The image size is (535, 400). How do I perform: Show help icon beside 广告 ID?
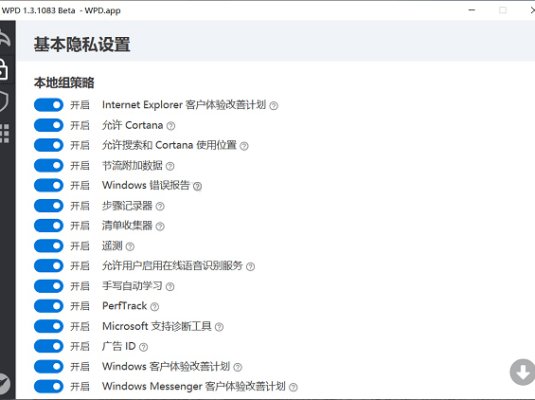click(144, 347)
